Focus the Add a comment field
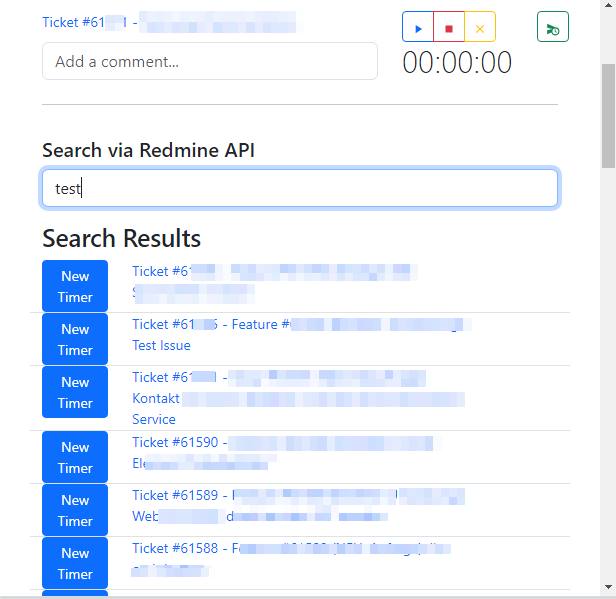This screenshot has width=616, height=599. (x=210, y=61)
